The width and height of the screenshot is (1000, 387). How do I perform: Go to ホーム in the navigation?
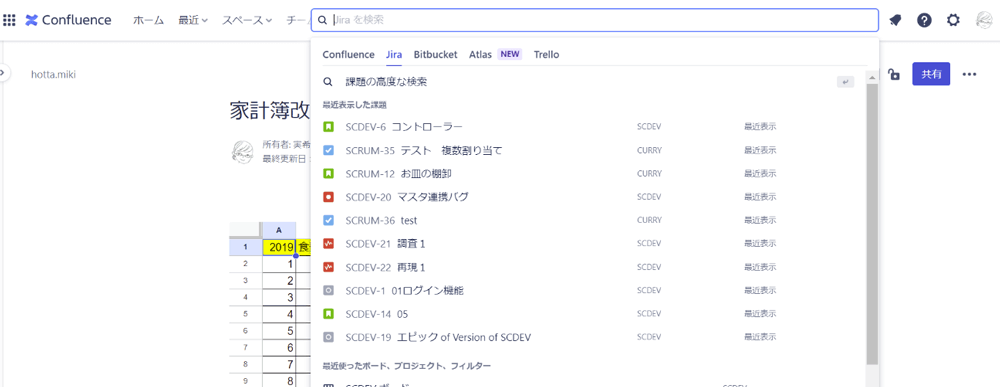[148, 20]
